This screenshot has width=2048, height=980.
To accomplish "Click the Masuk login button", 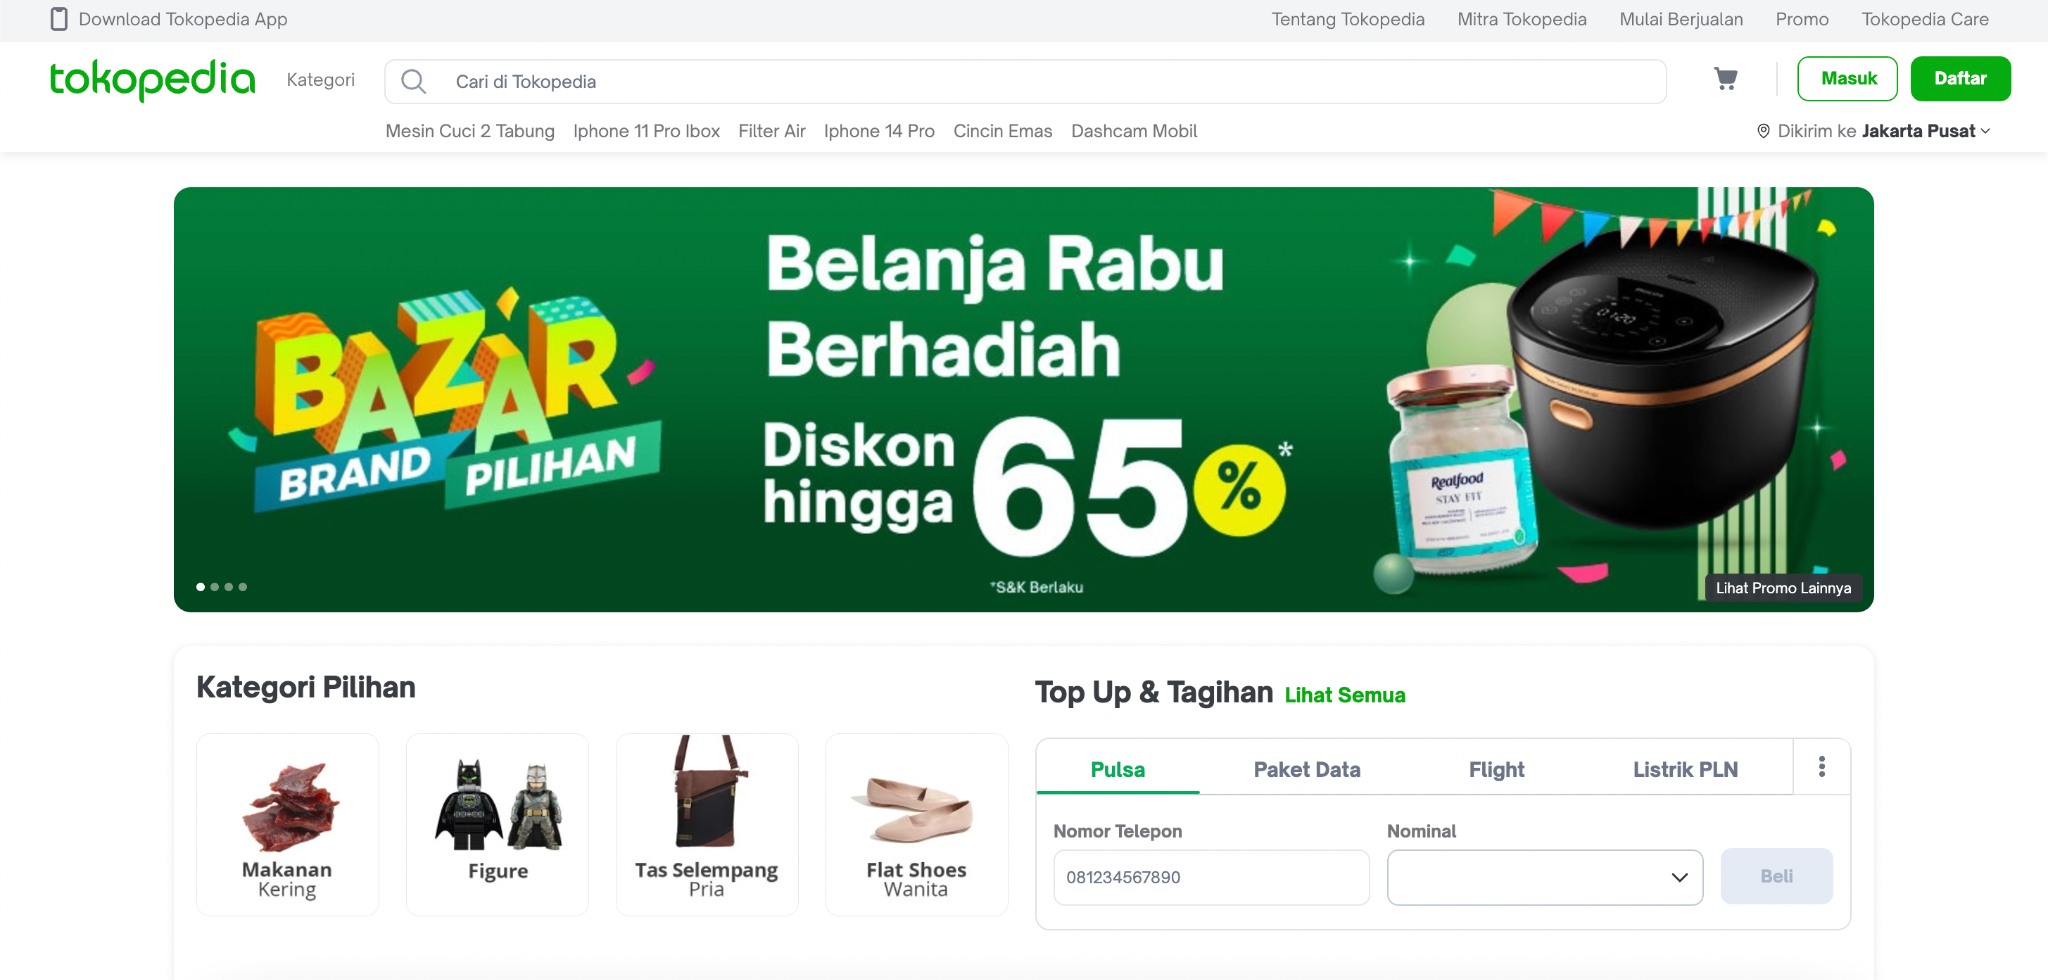I will coord(1848,79).
